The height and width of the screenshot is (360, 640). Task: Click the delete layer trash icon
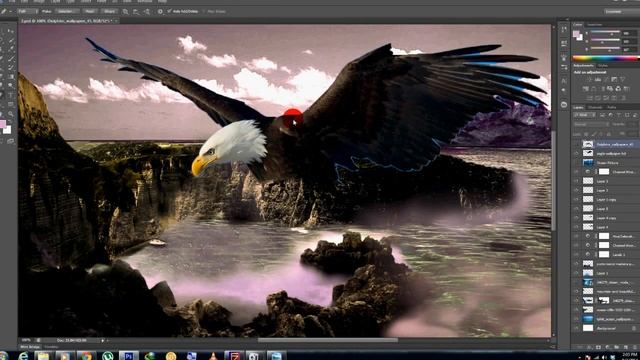[x=634, y=347]
